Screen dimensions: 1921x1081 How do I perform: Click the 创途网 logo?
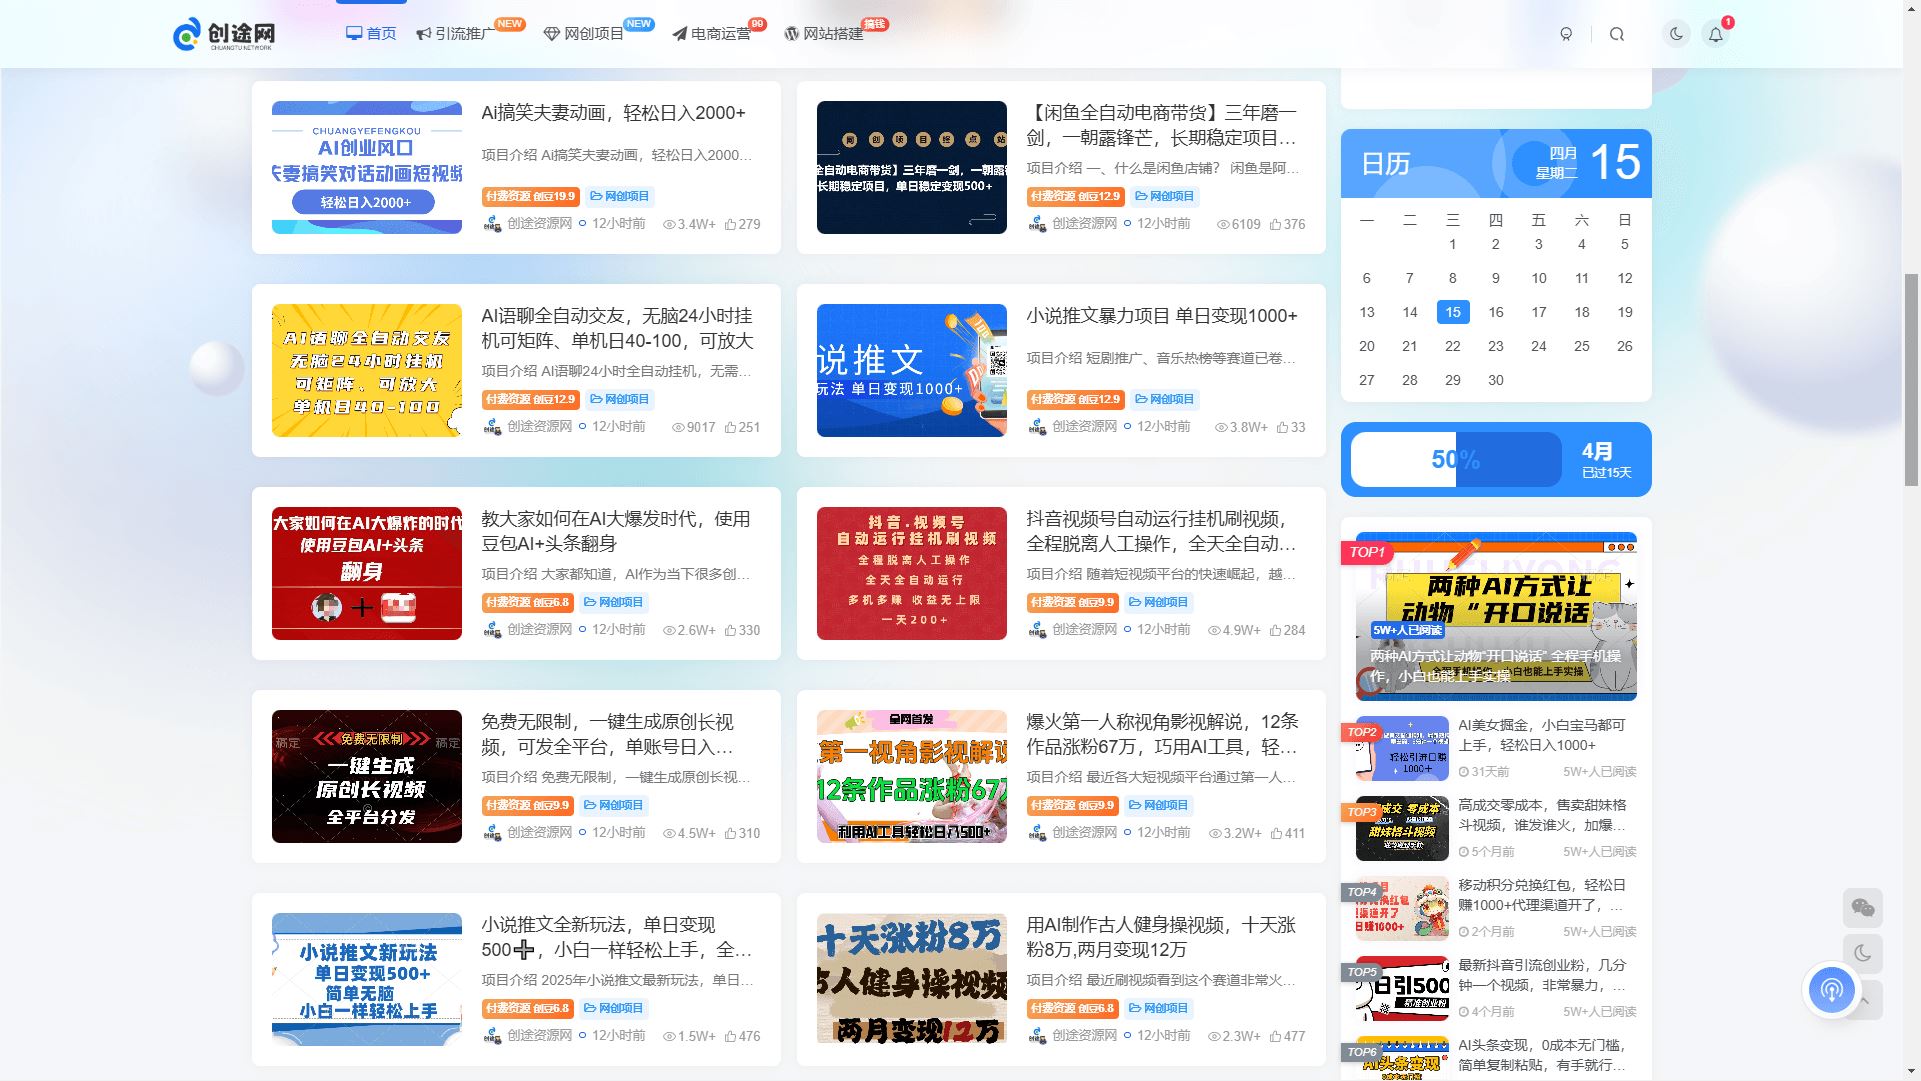(x=224, y=34)
